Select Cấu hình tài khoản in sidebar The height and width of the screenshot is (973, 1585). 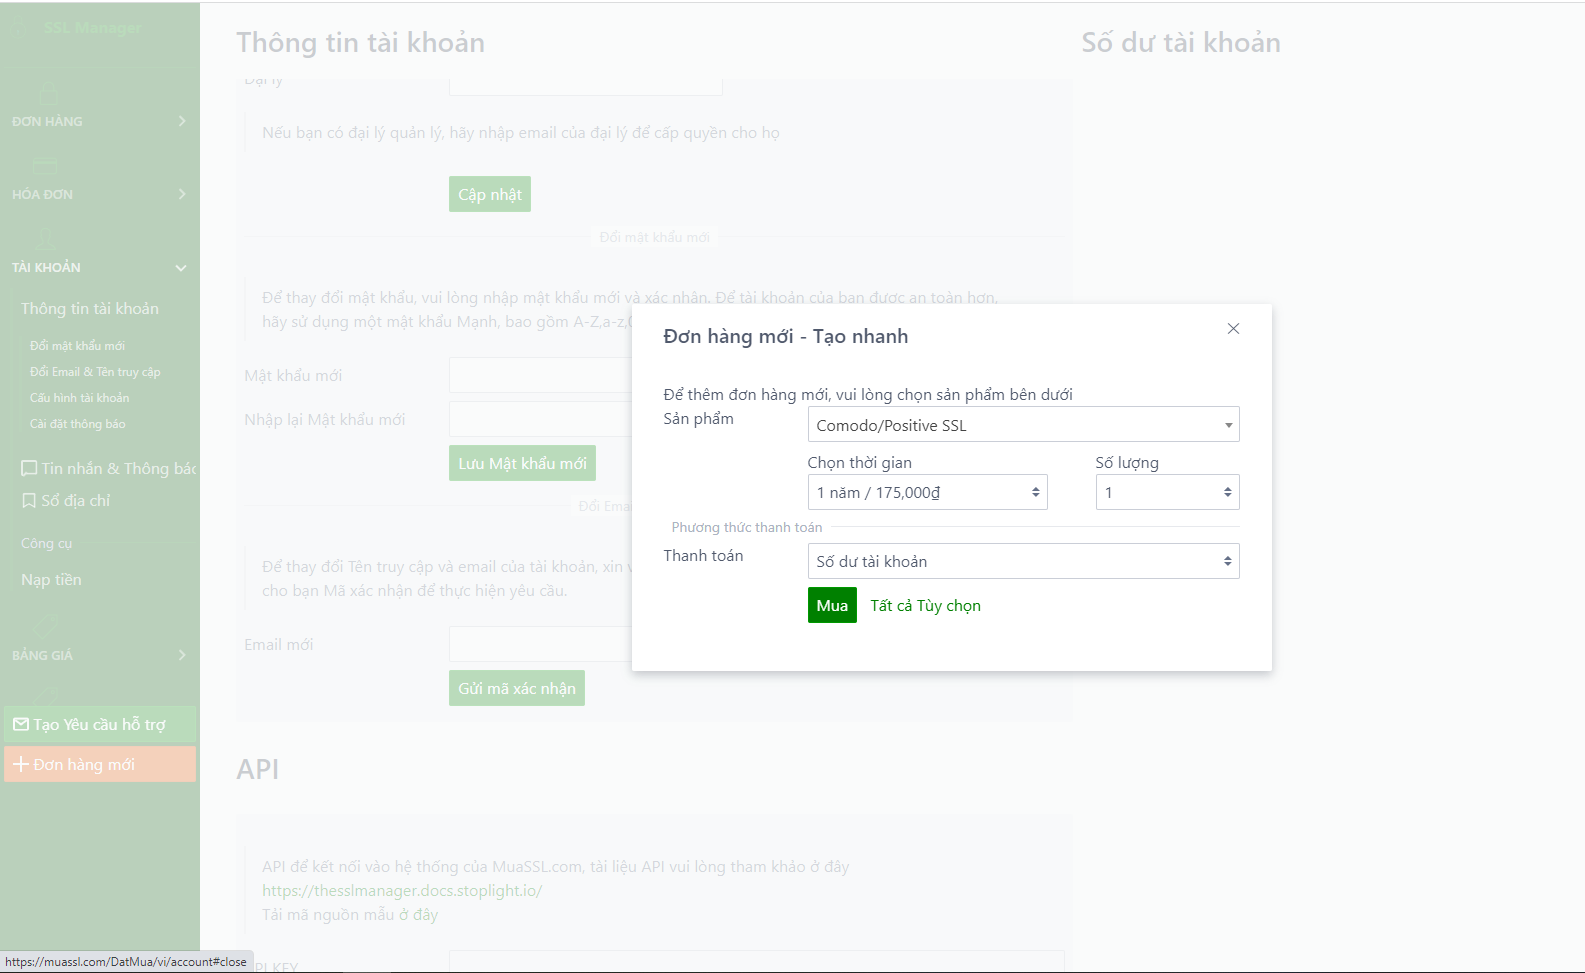[x=79, y=398]
